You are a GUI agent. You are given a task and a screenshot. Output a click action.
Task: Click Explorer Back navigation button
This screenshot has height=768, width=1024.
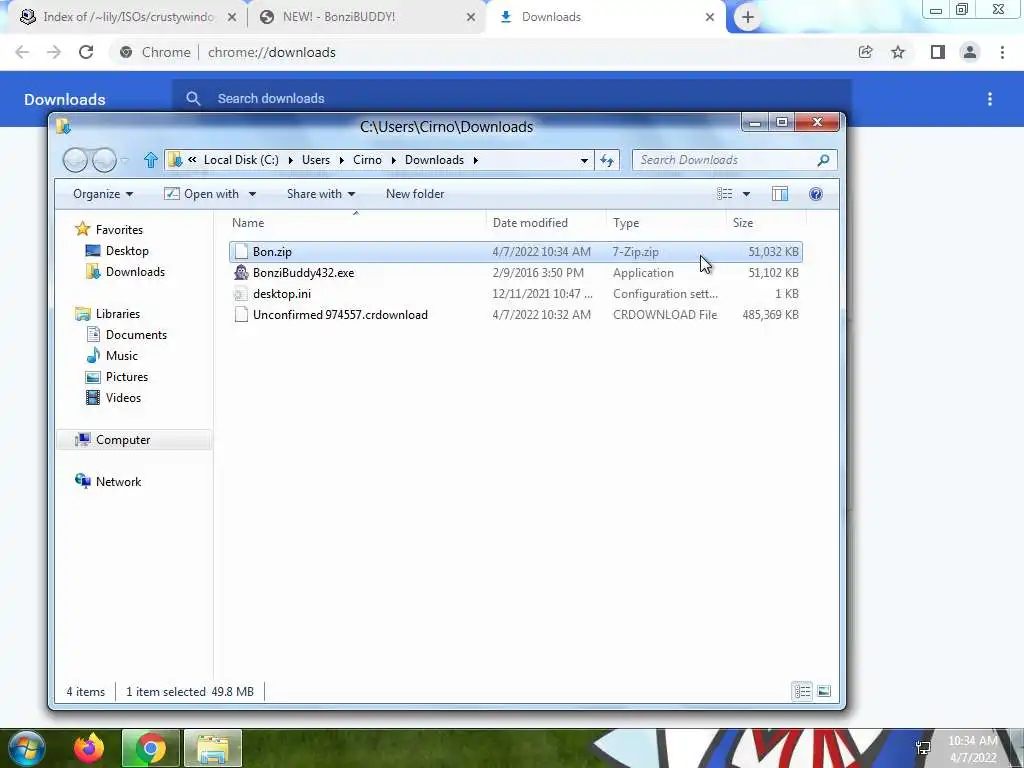pyautogui.click(x=75, y=160)
